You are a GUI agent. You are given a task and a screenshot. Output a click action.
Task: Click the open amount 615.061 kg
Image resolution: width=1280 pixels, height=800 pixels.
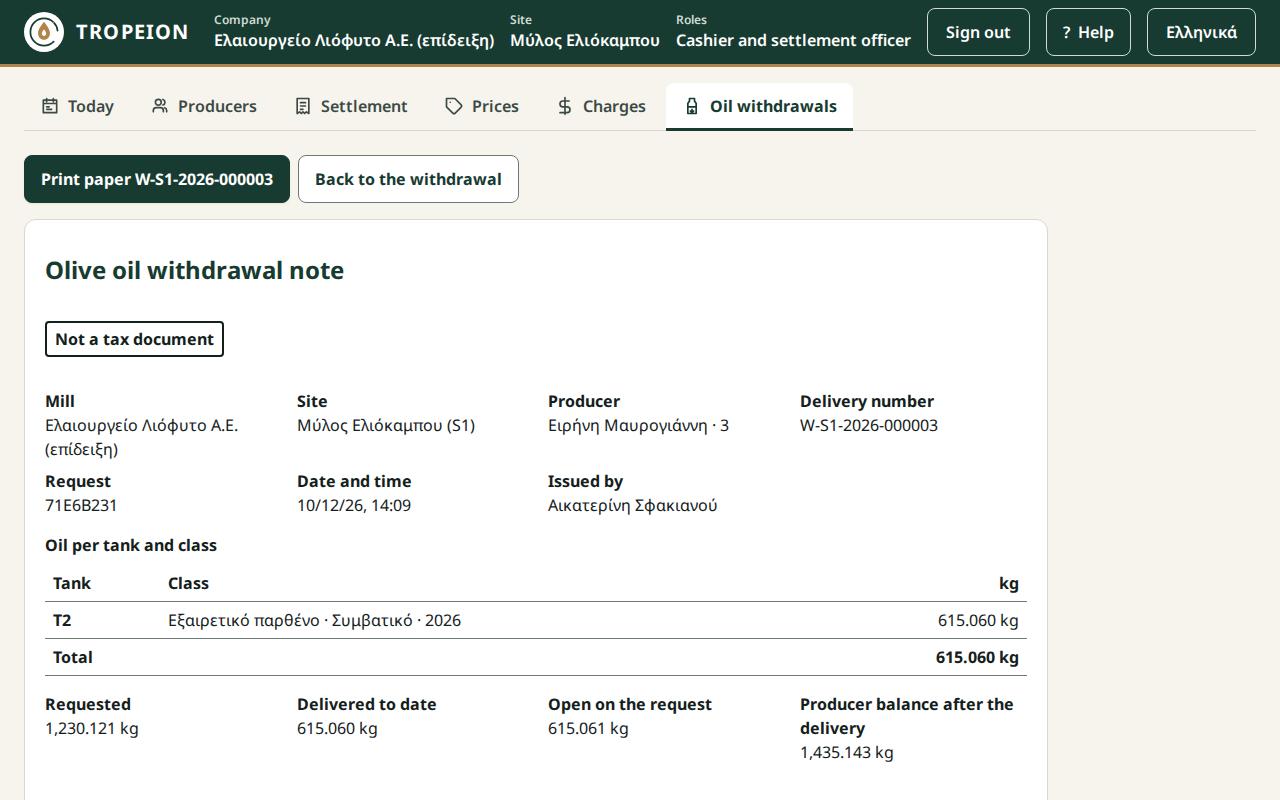588,728
